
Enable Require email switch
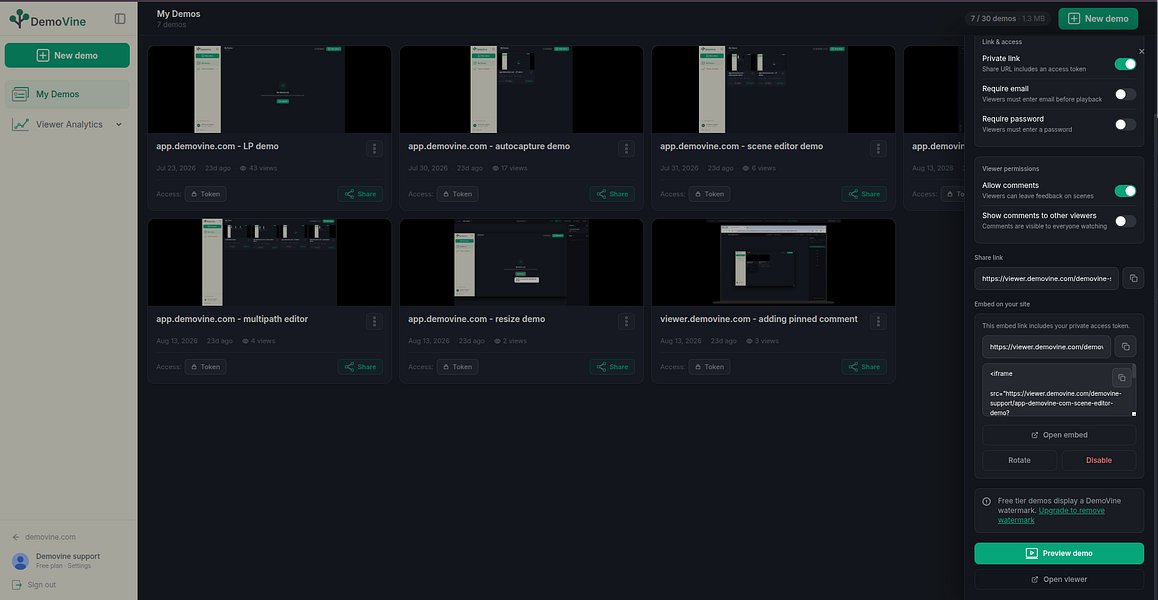pyautogui.click(x=1126, y=94)
